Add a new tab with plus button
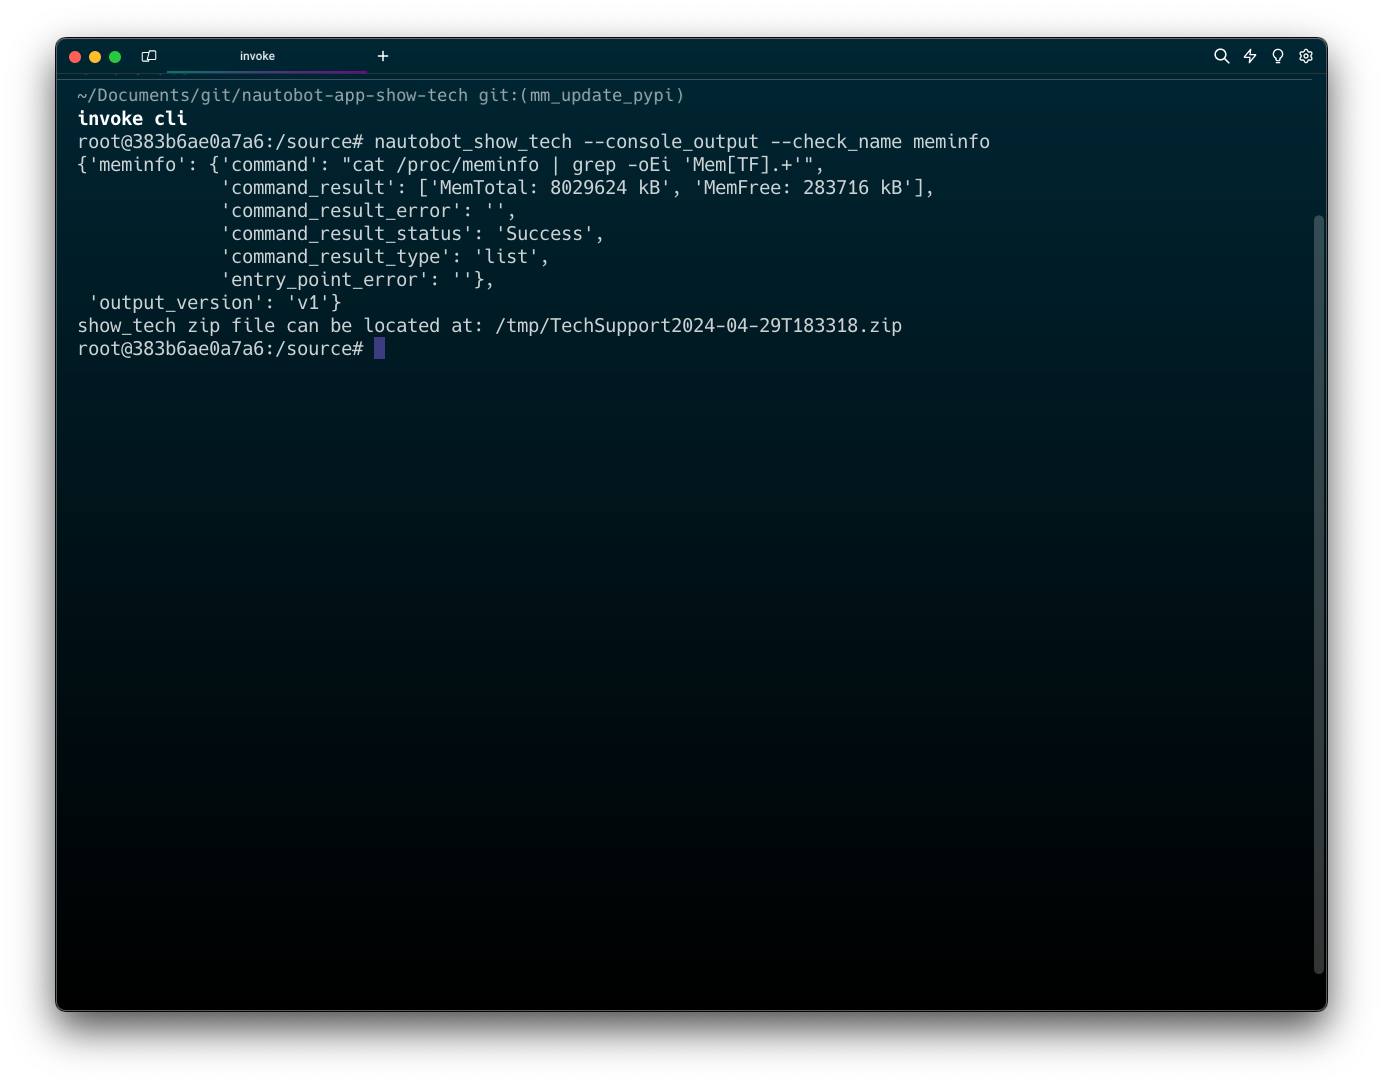This screenshot has width=1383, height=1085. click(383, 56)
